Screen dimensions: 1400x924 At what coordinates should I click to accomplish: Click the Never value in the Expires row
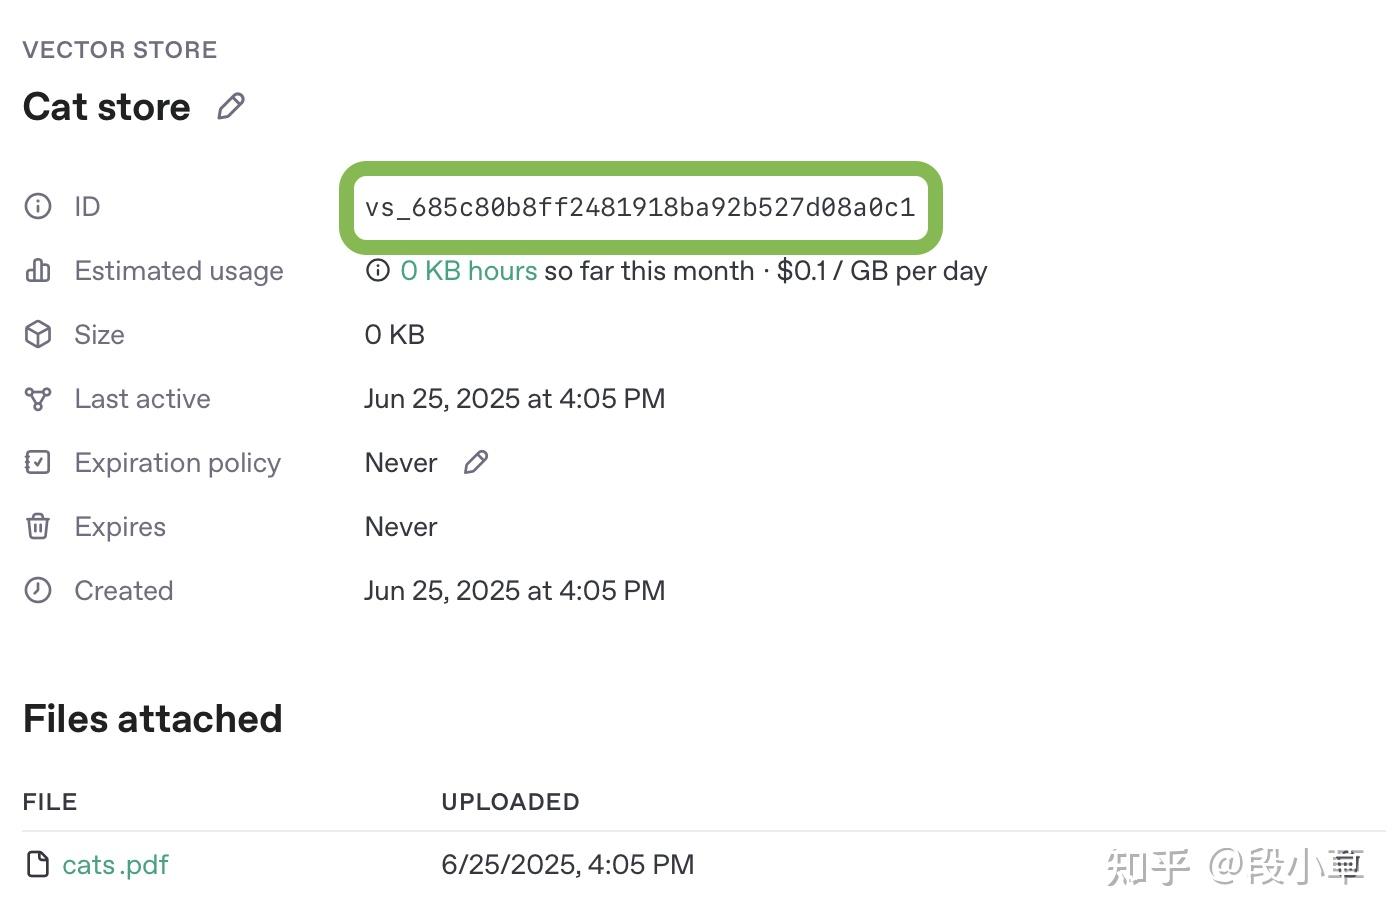pos(400,526)
